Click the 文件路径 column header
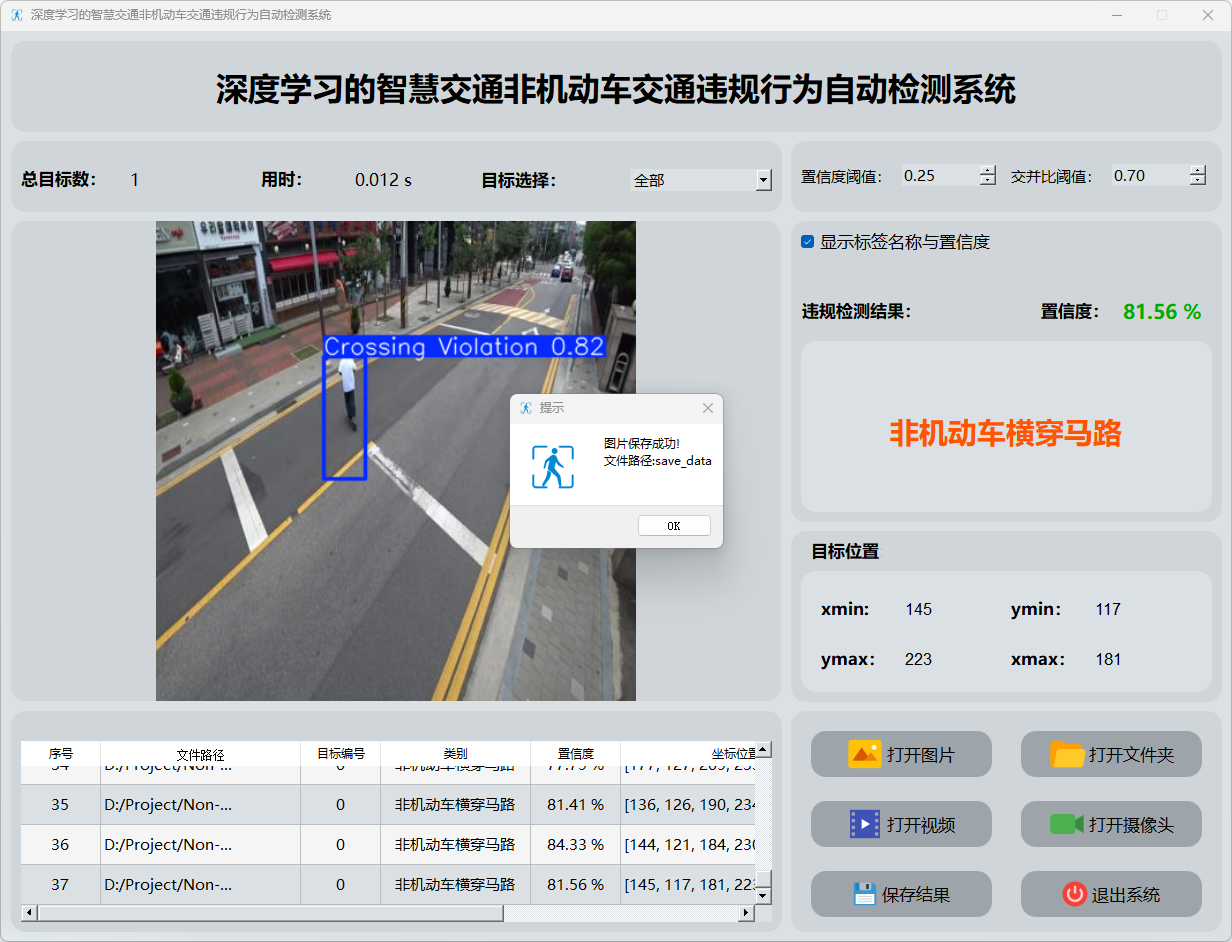 pos(201,754)
